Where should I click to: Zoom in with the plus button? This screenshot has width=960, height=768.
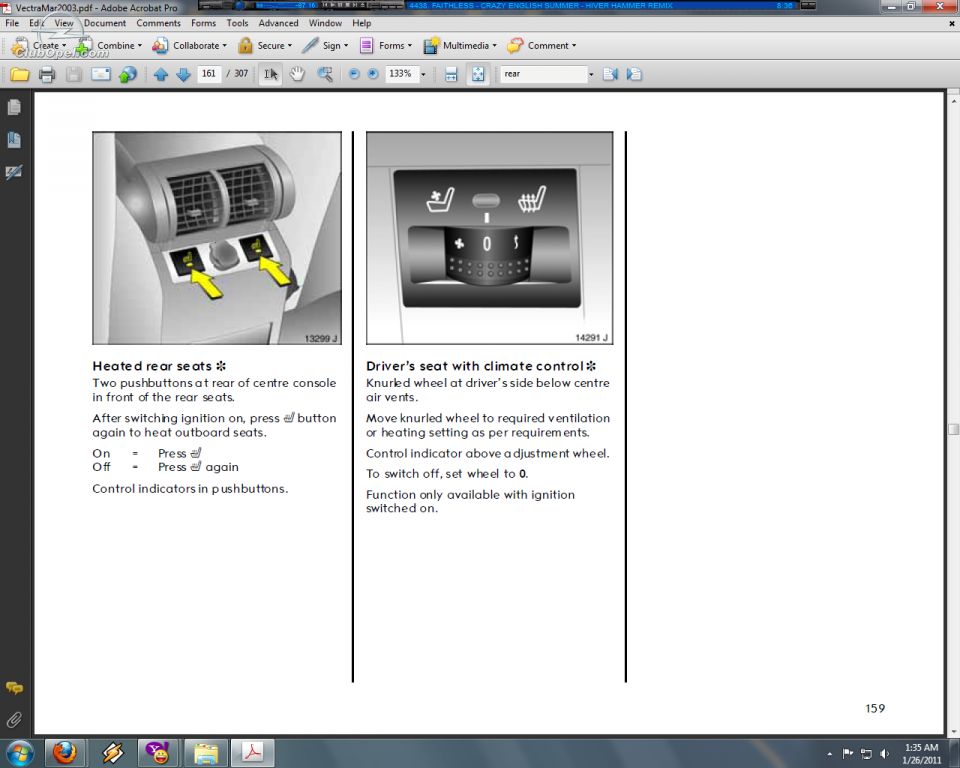click(x=373, y=74)
